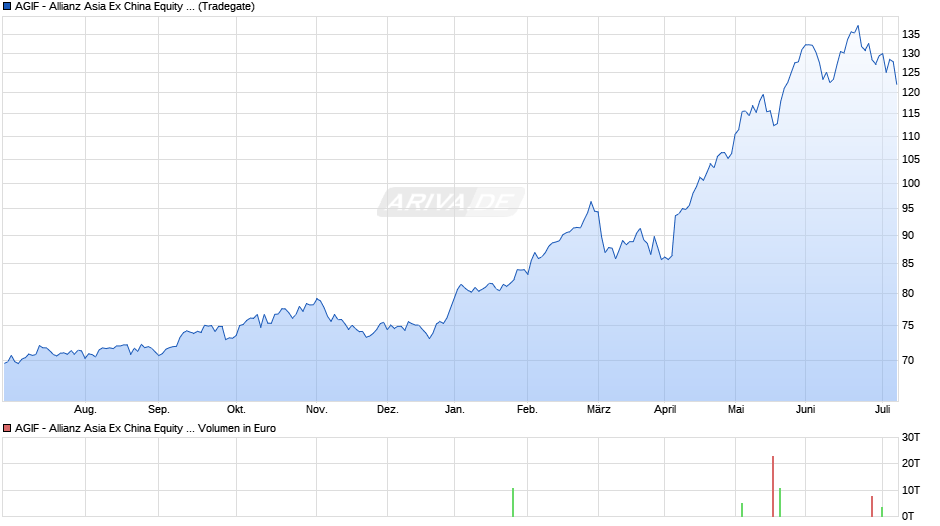Click the short red volume bar in late June
The height and width of the screenshot is (526, 940).
(872, 506)
